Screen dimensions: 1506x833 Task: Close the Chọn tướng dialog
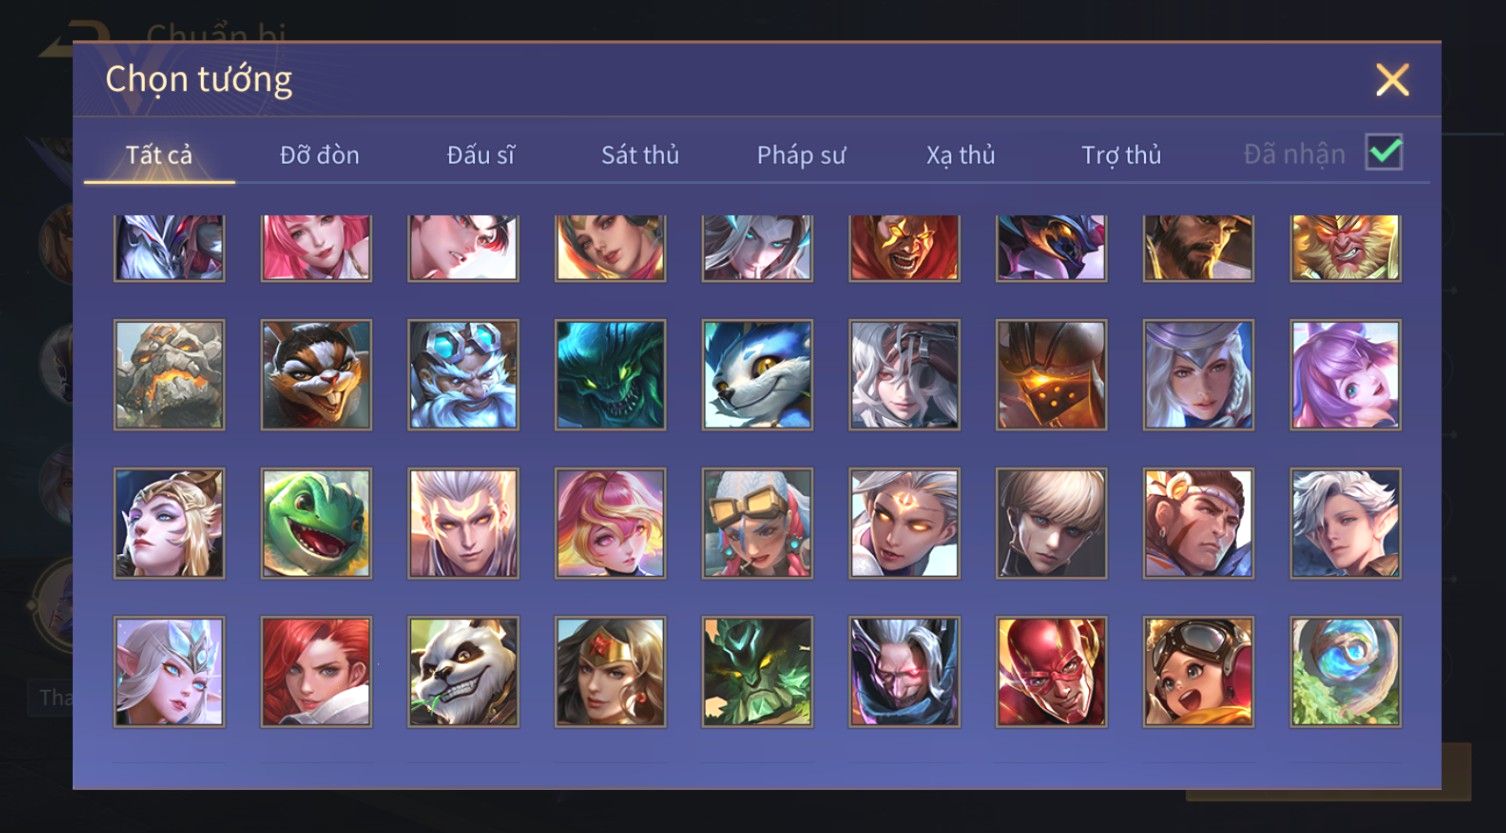(1392, 79)
